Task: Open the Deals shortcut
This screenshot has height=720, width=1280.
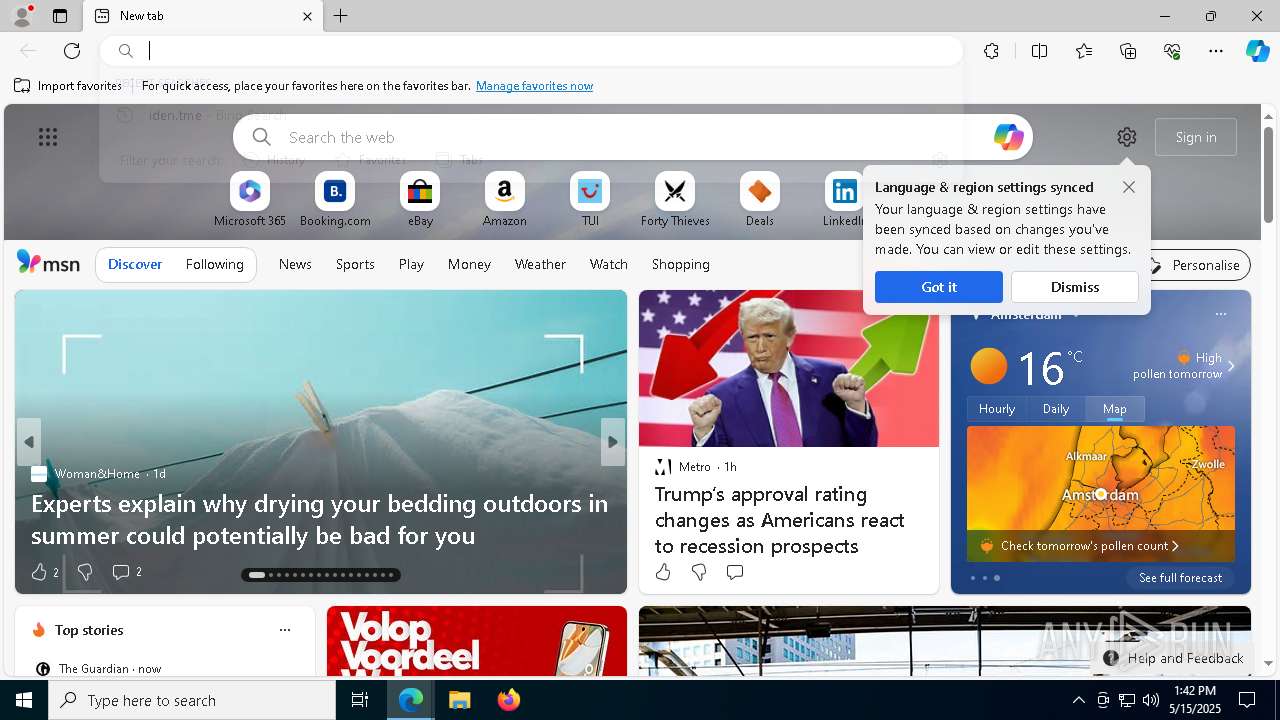Action: 759,200
